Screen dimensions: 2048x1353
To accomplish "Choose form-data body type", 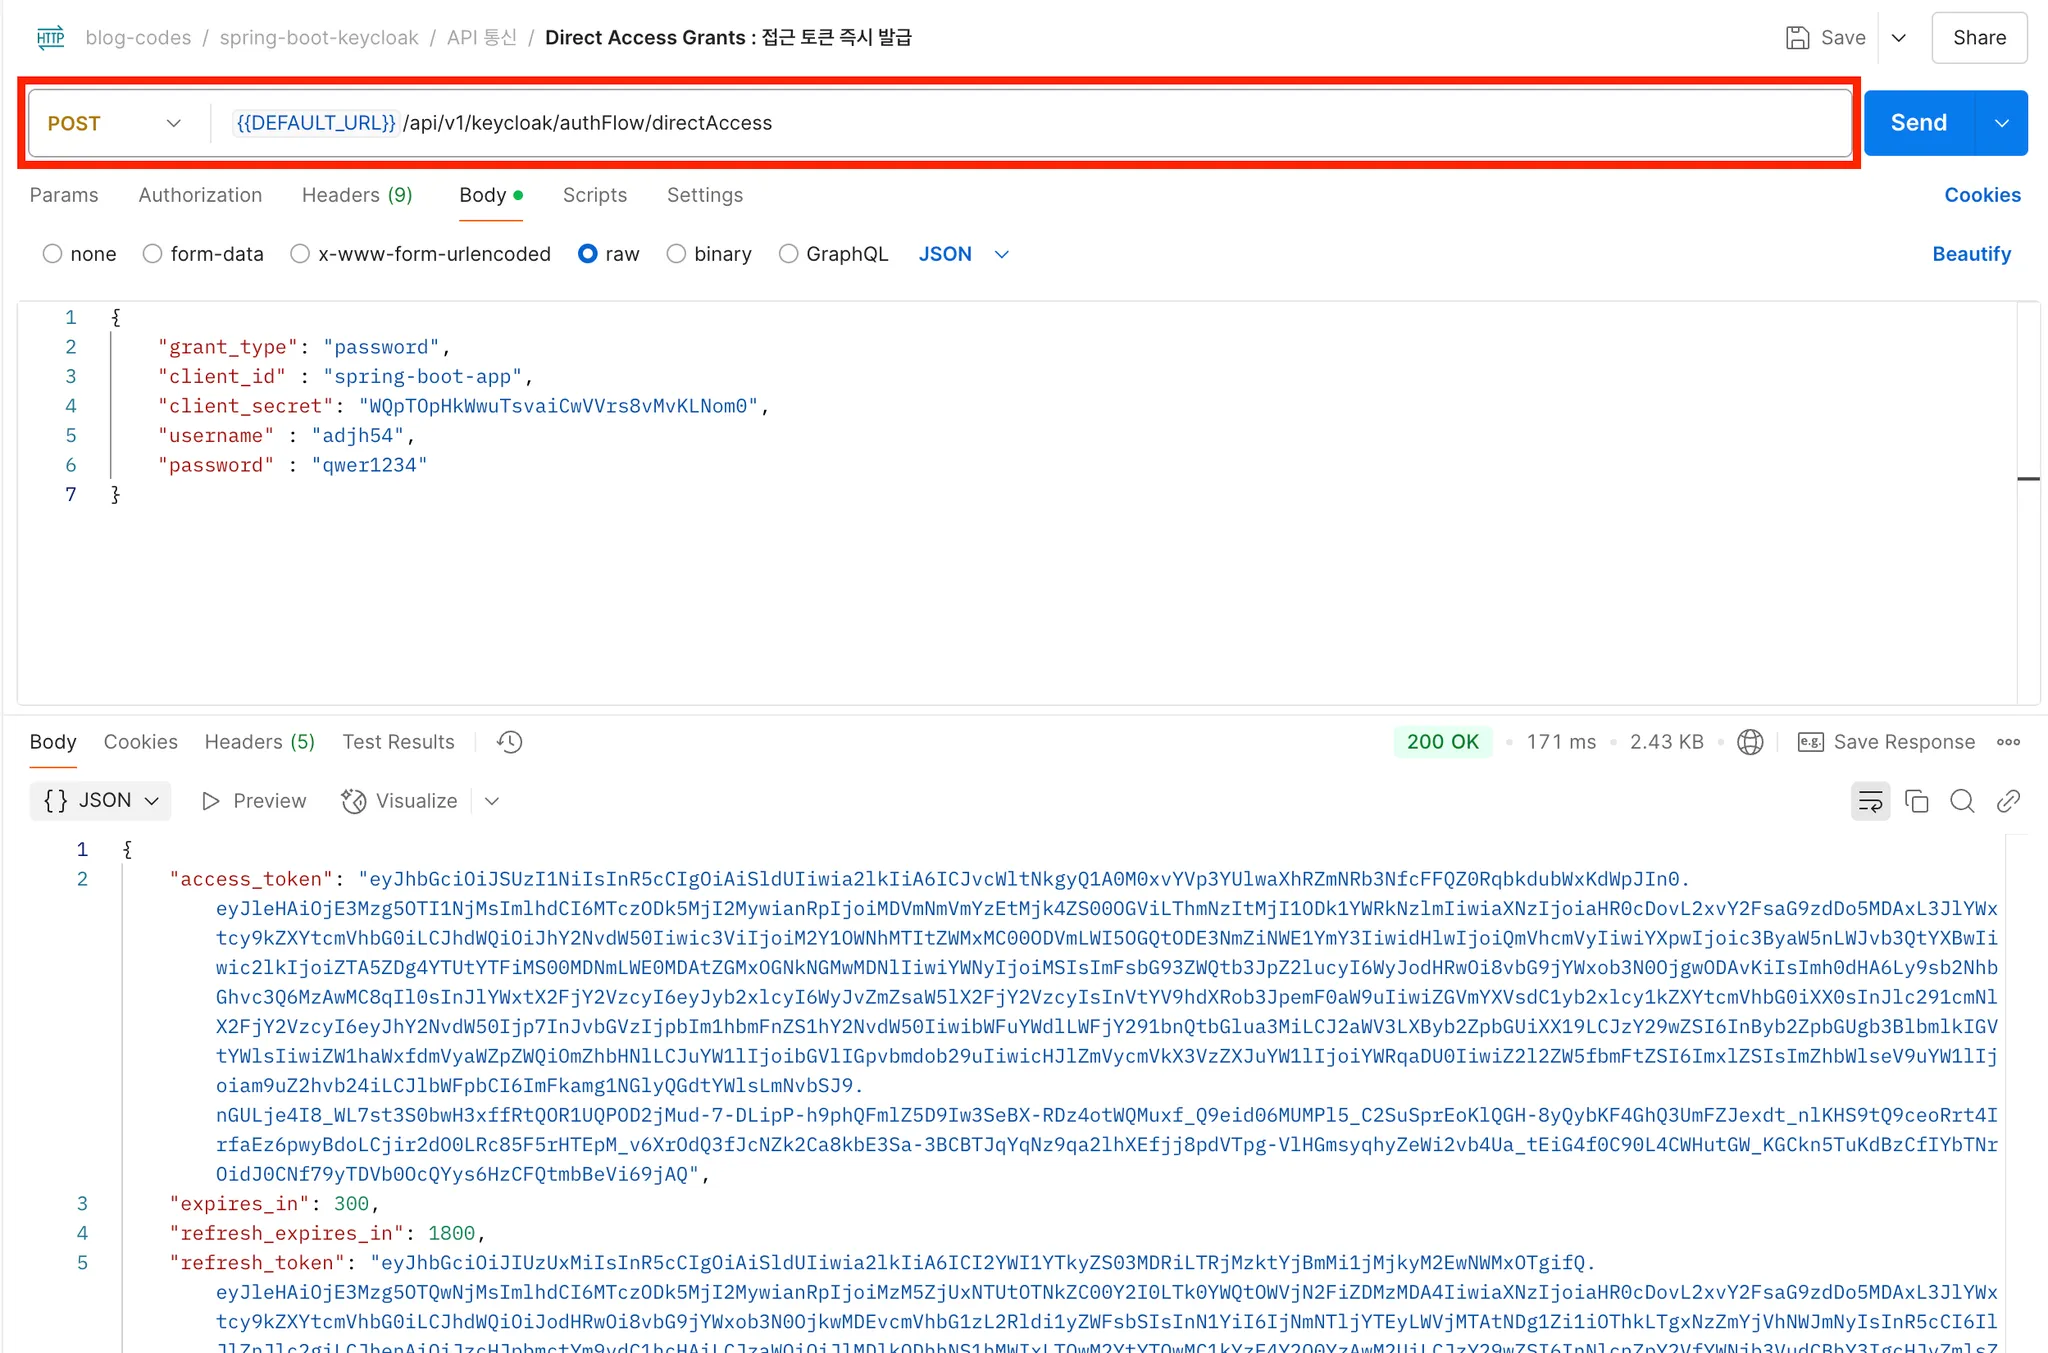I will click(153, 254).
